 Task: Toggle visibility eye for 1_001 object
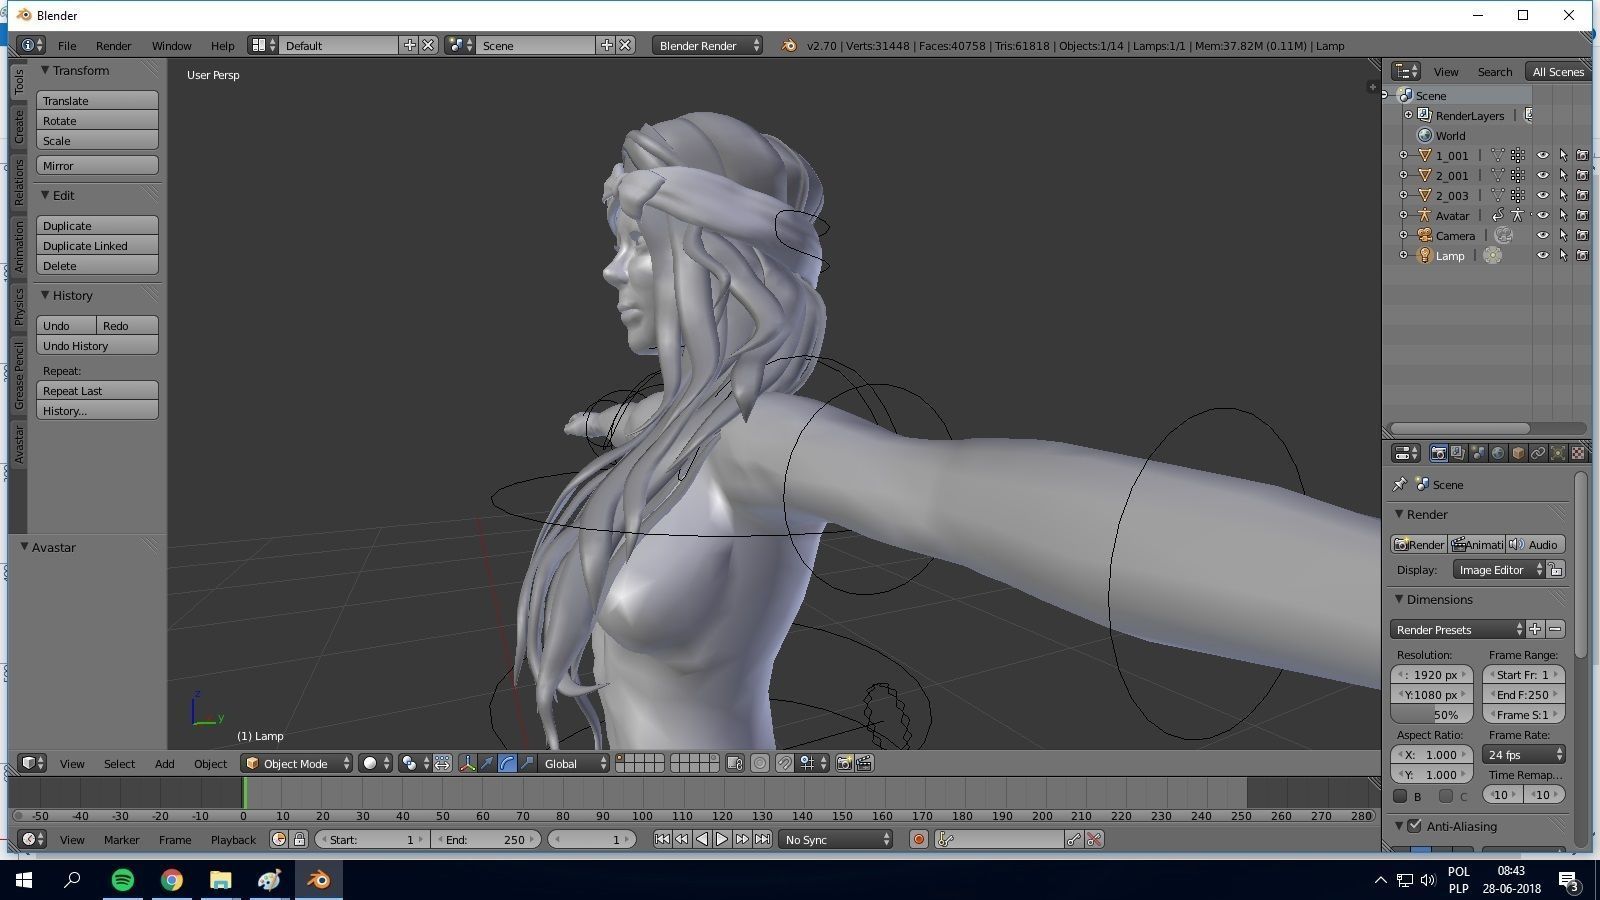coord(1543,155)
